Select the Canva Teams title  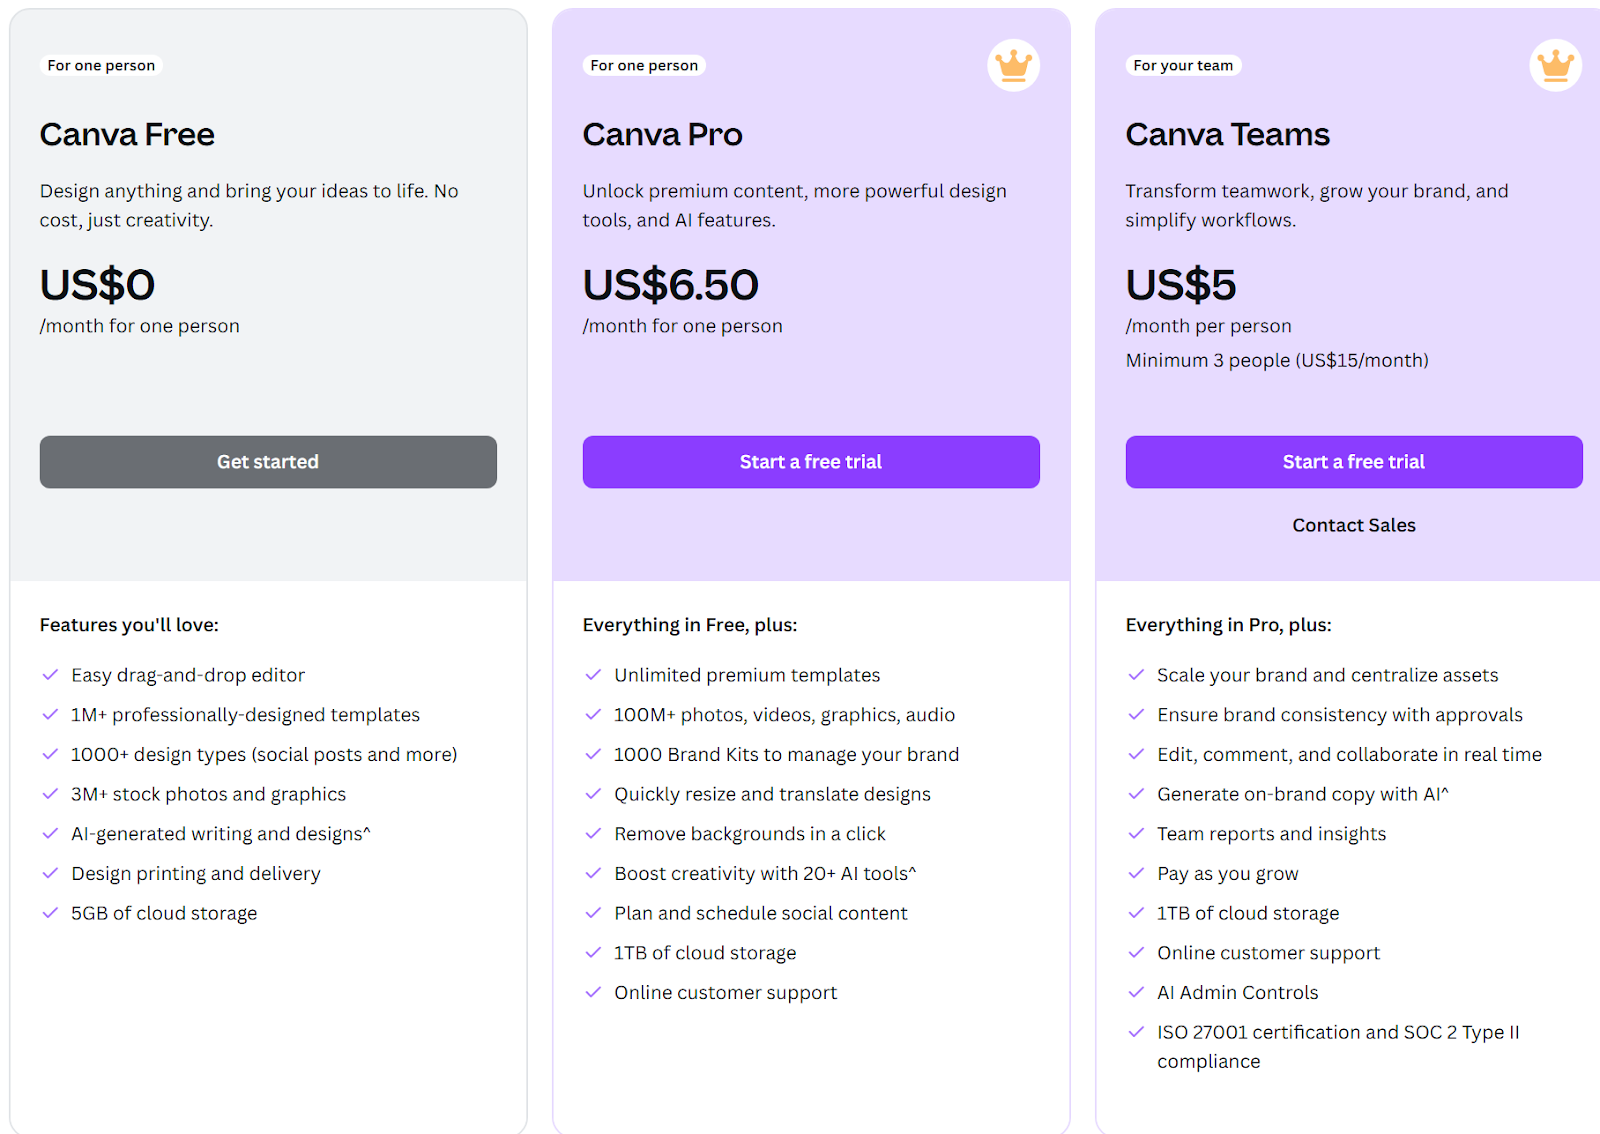tap(1227, 134)
